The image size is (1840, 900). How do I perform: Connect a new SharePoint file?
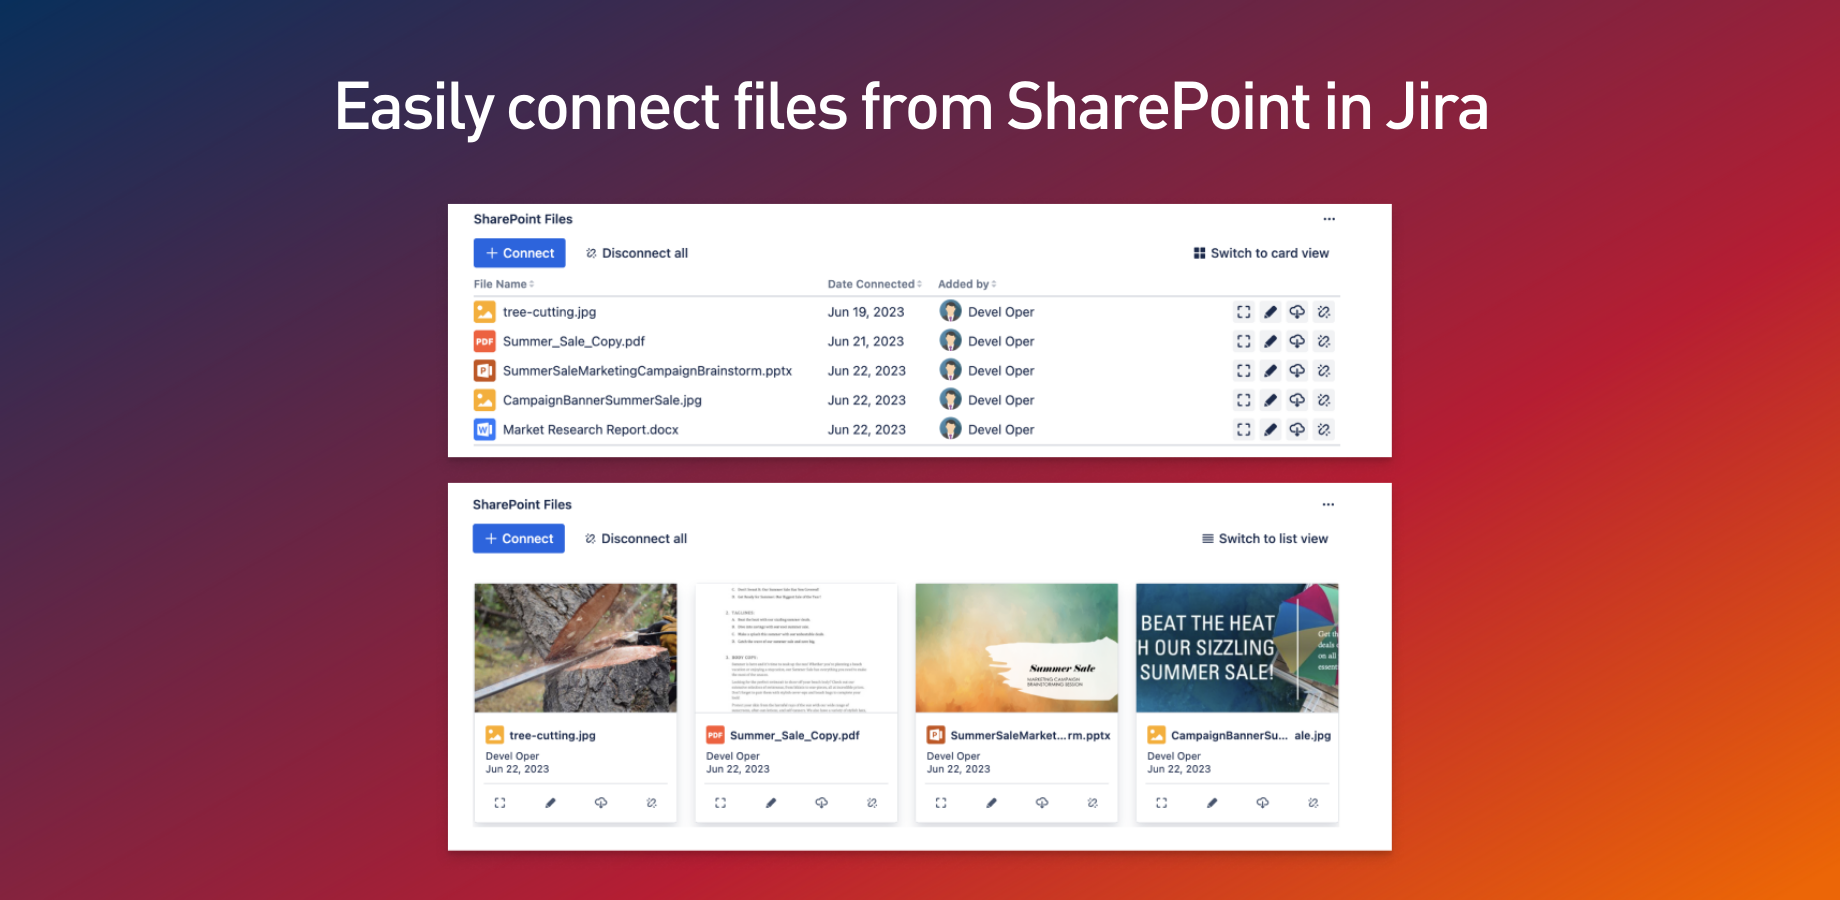518,252
